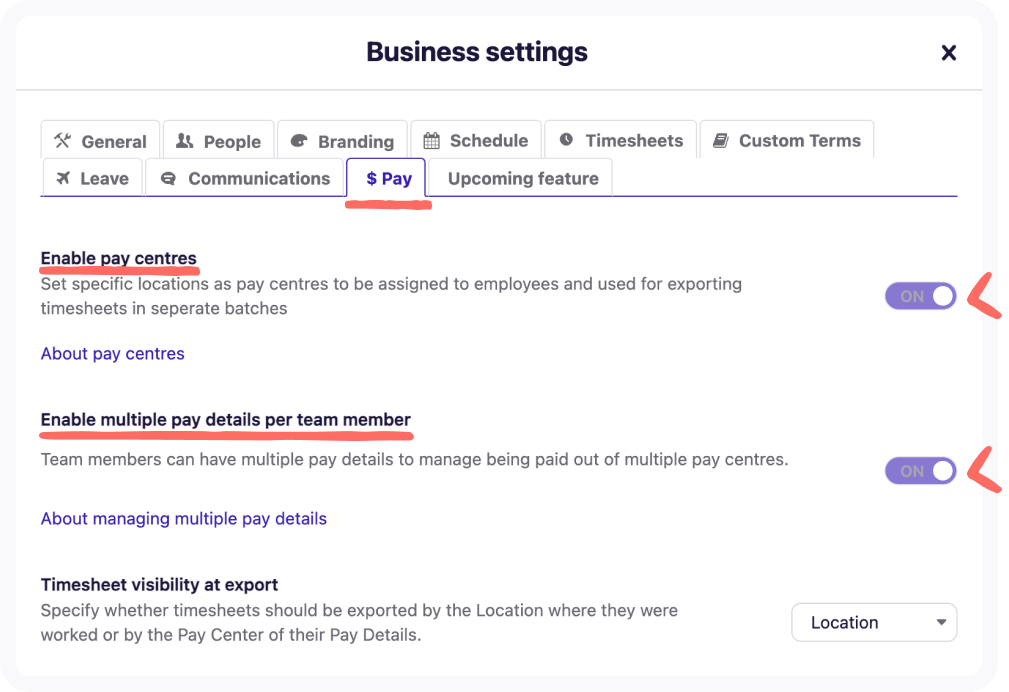Switch to the Upcoming feature tab

(522, 179)
